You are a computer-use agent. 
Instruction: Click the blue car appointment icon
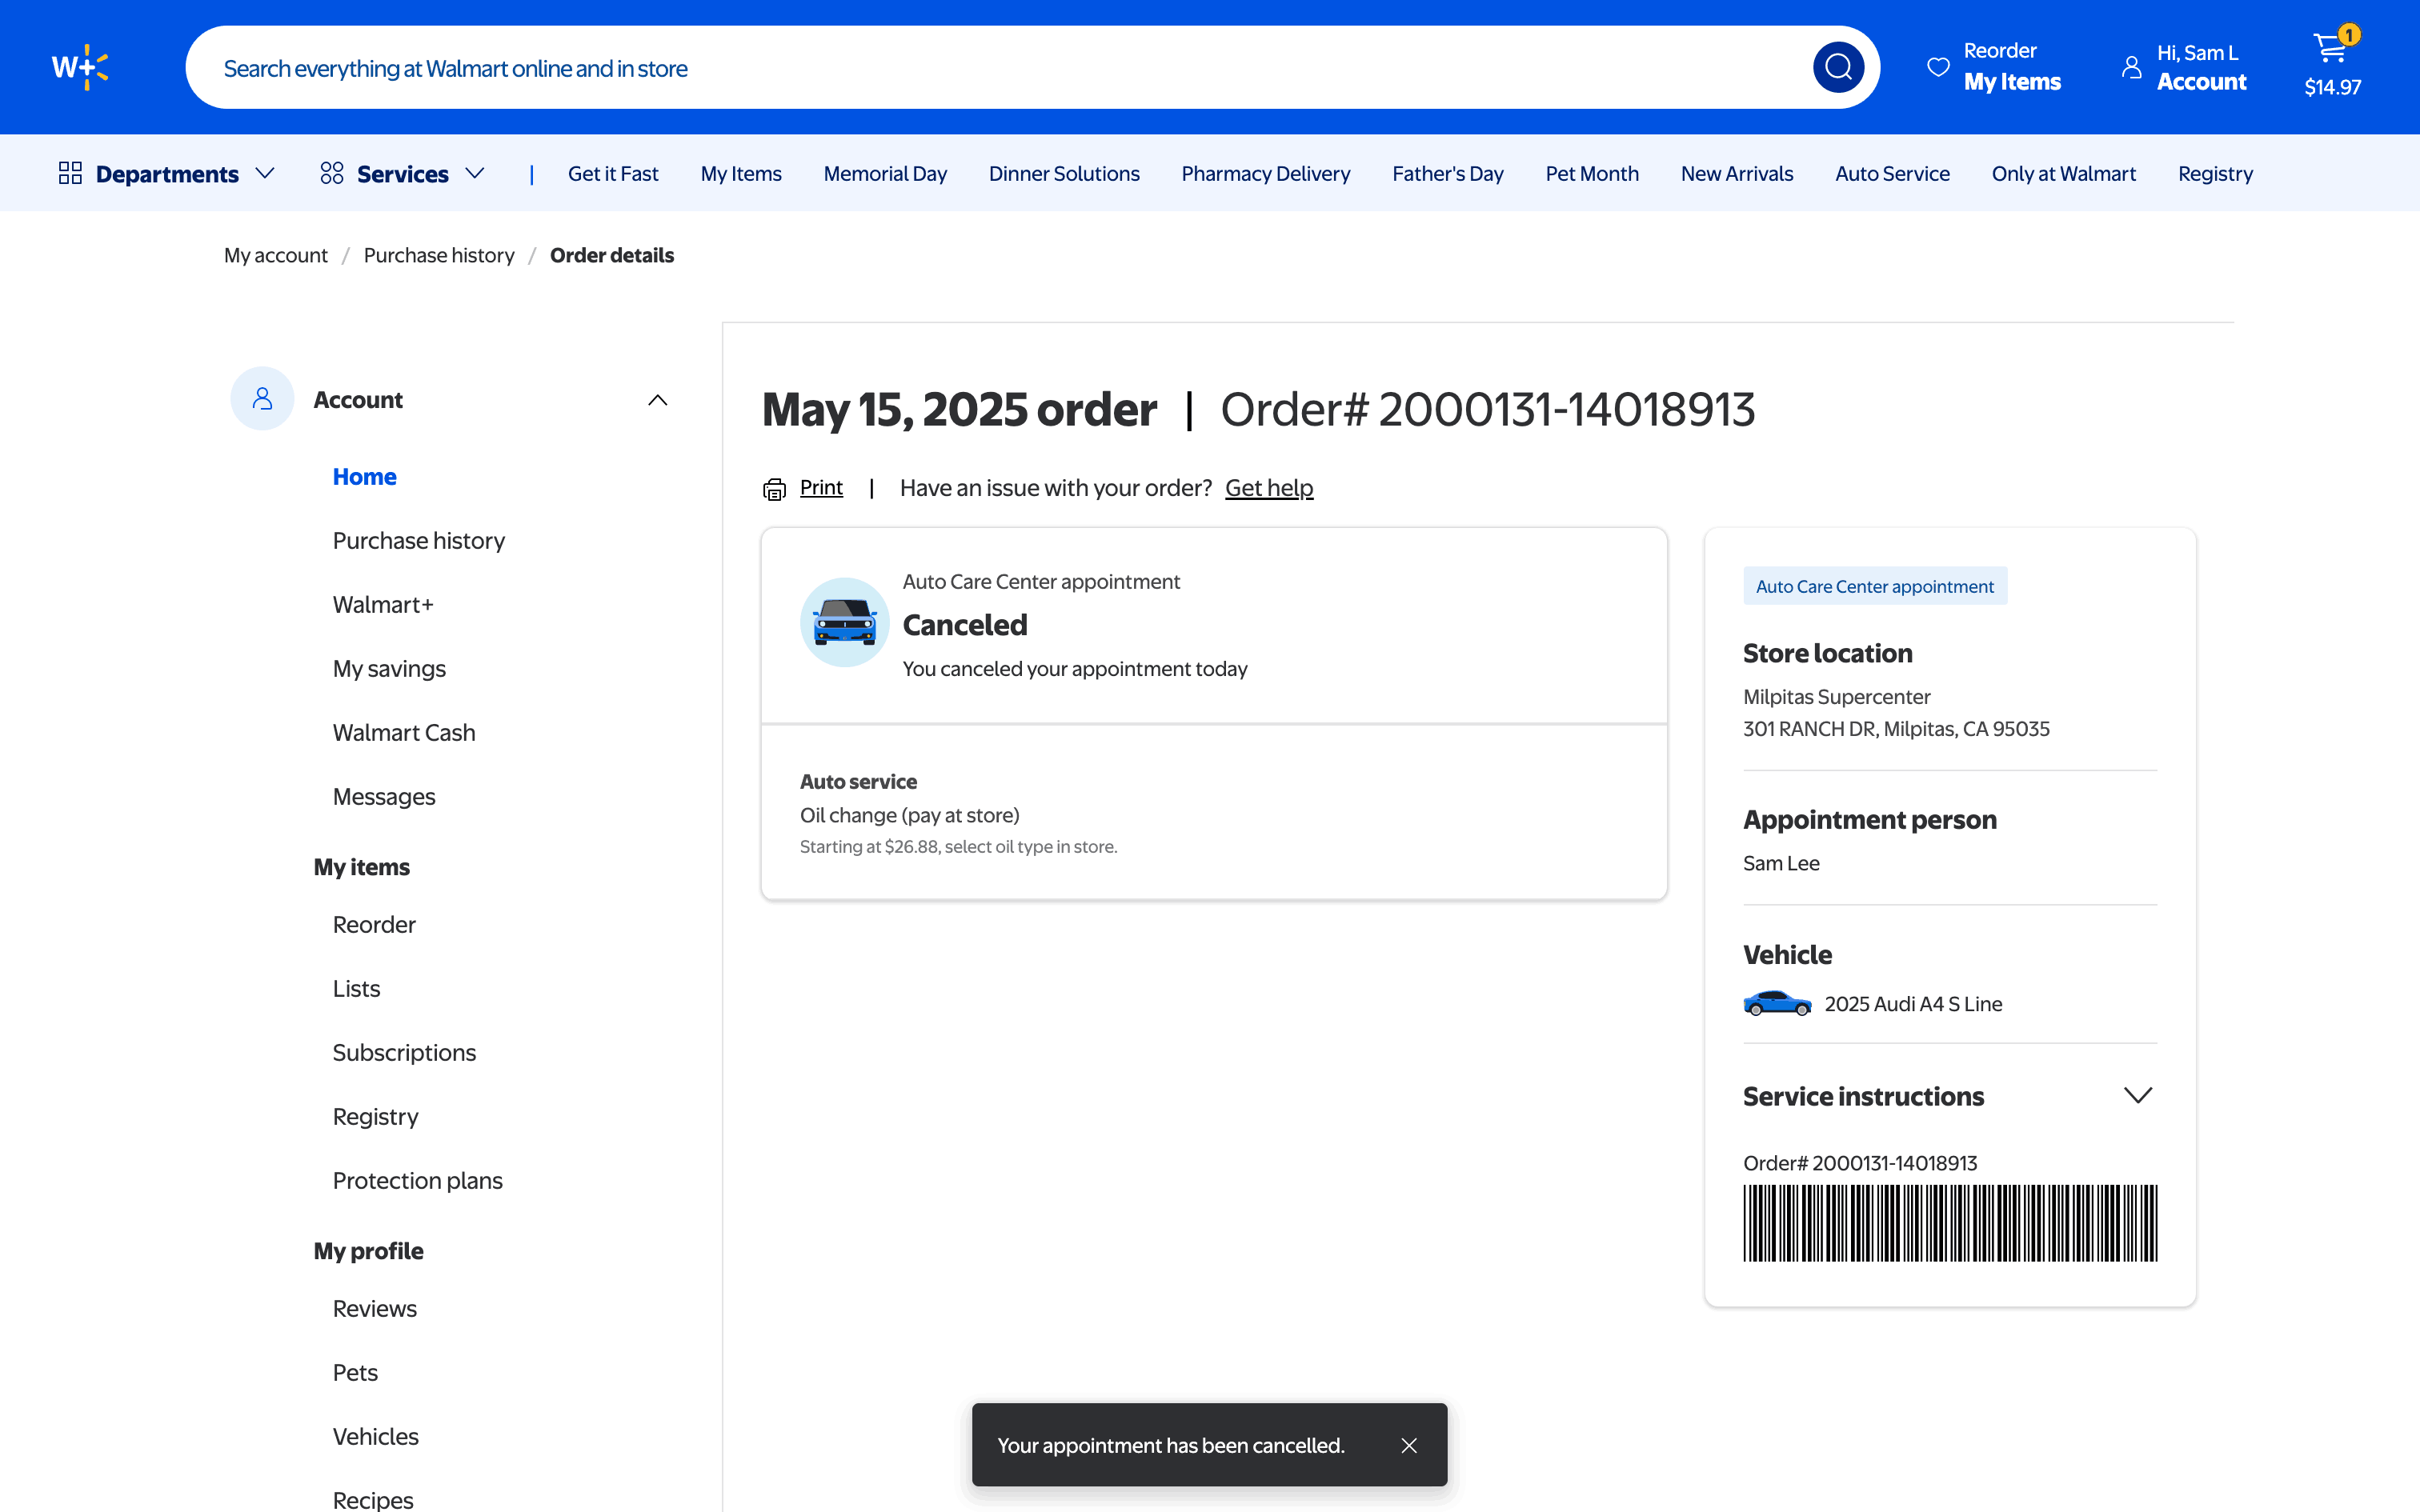coord(844,622)
